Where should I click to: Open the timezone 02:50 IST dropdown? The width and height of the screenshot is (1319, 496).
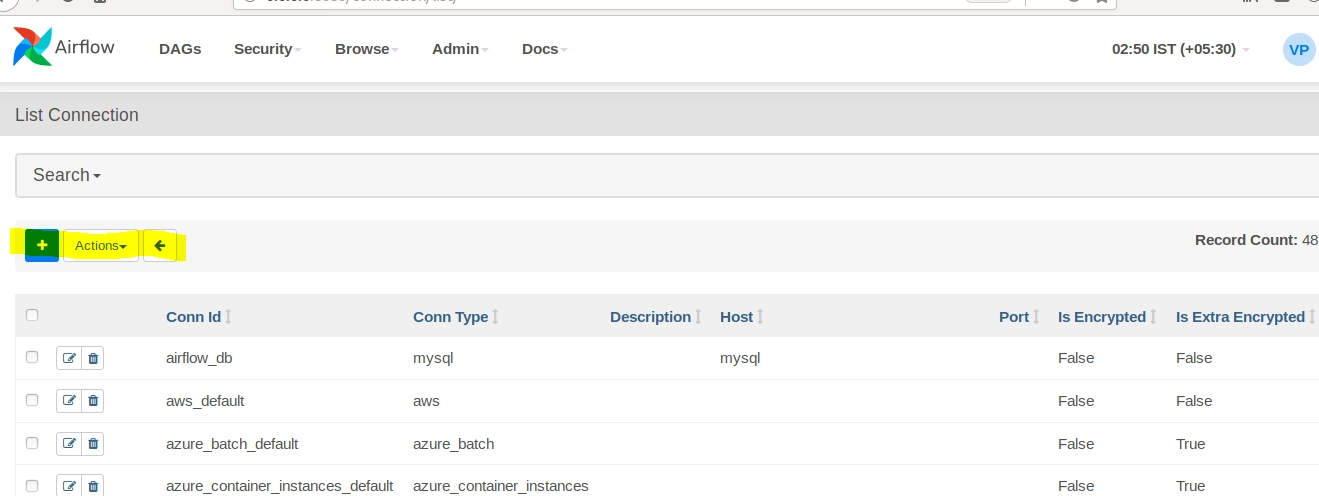pyautogui.click(x=1180, y=49)
